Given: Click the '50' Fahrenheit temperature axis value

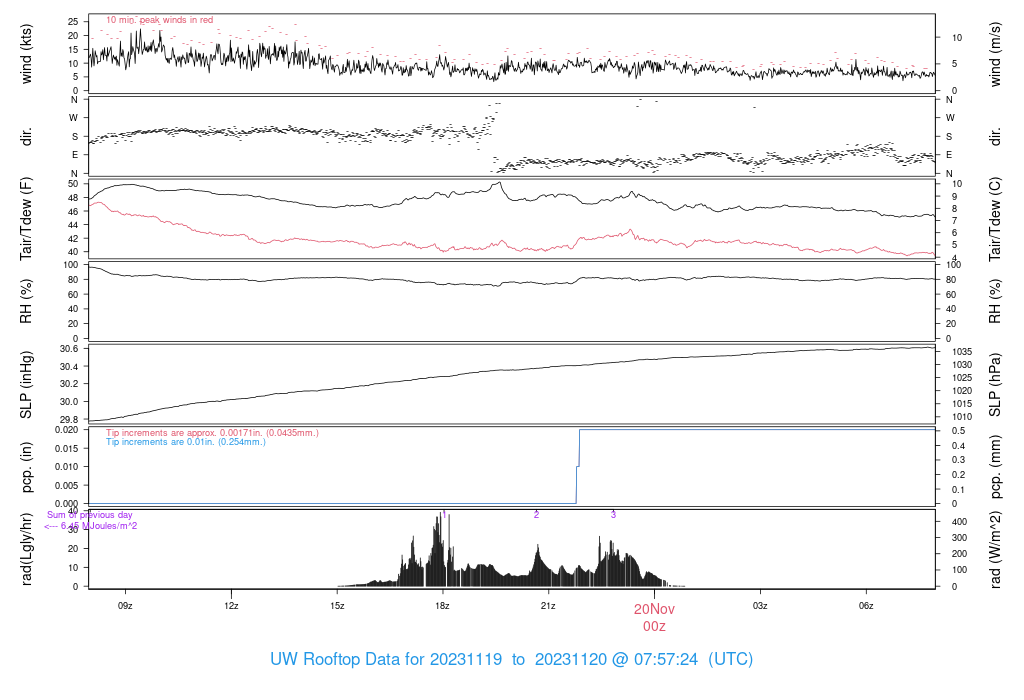Looking at the screenshot, I should [x=73, y=183].
